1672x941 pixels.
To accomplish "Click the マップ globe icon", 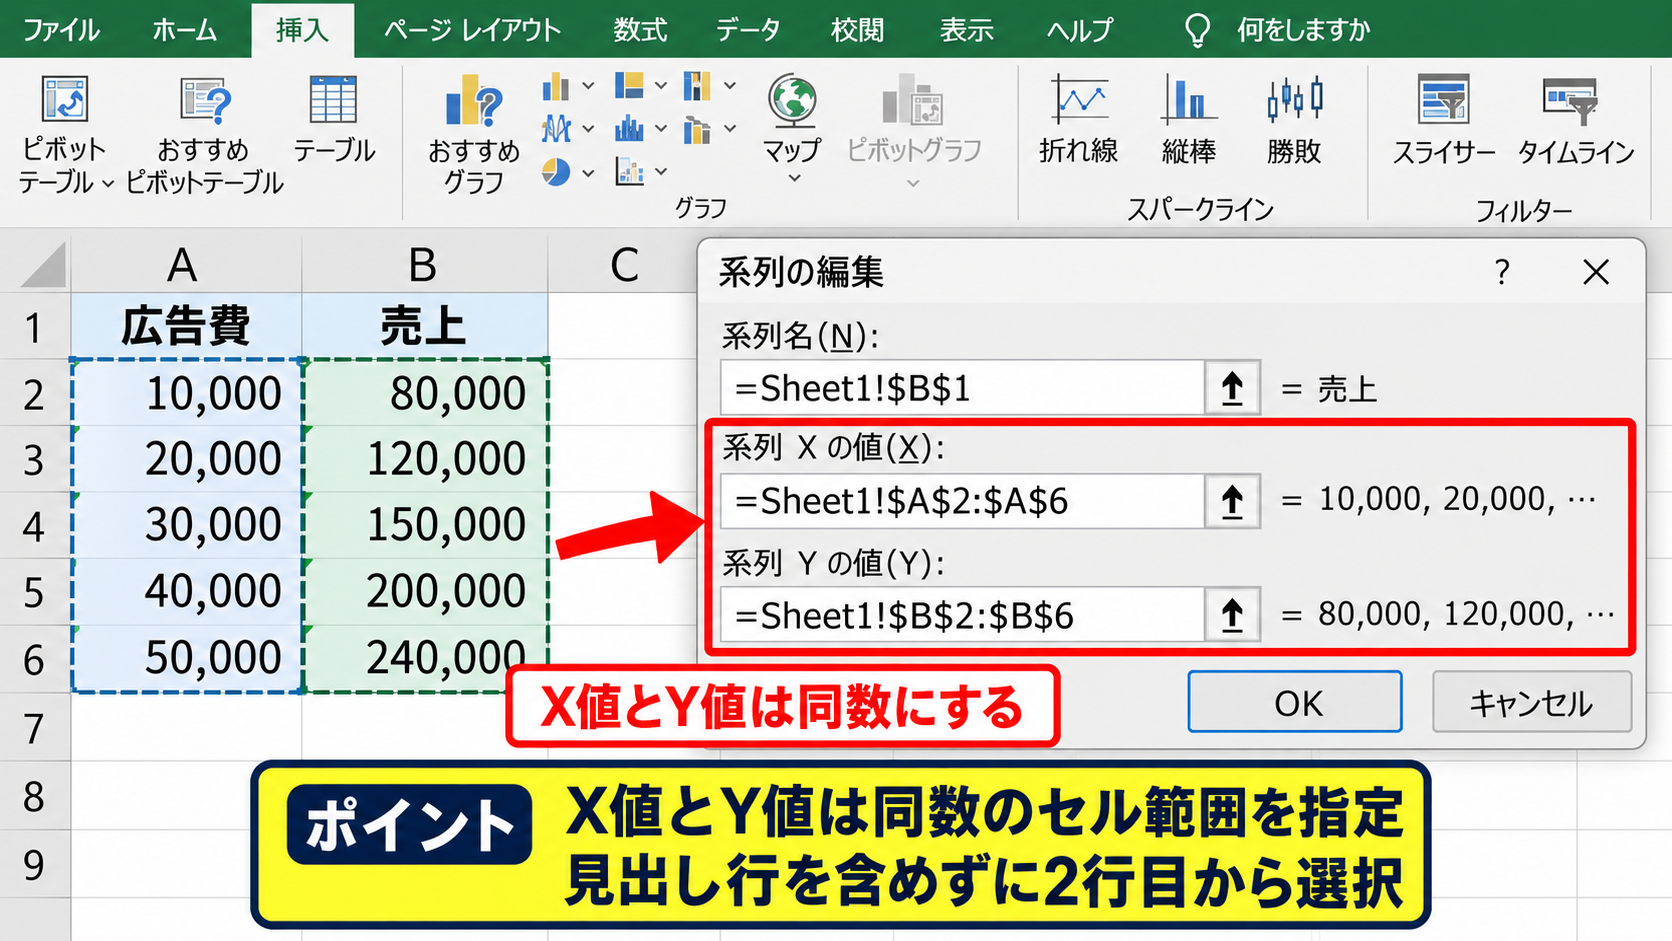I will click(x=792, y=101).
